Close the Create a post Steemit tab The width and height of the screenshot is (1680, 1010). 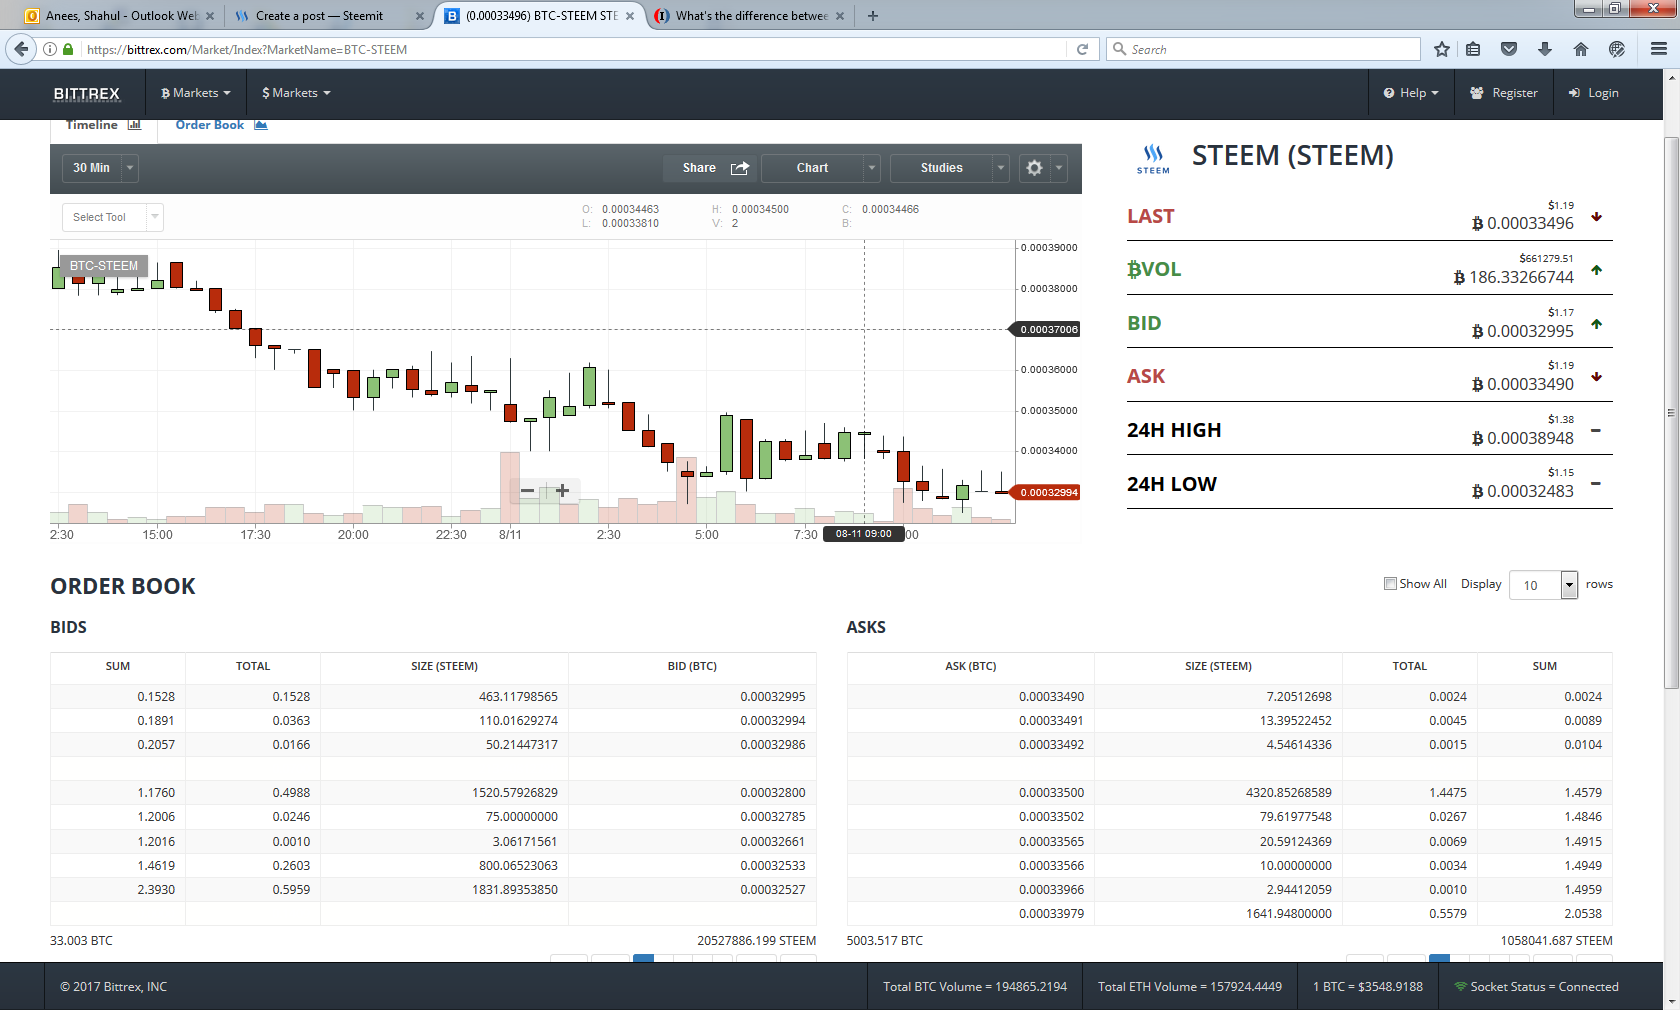click(420, 16)
